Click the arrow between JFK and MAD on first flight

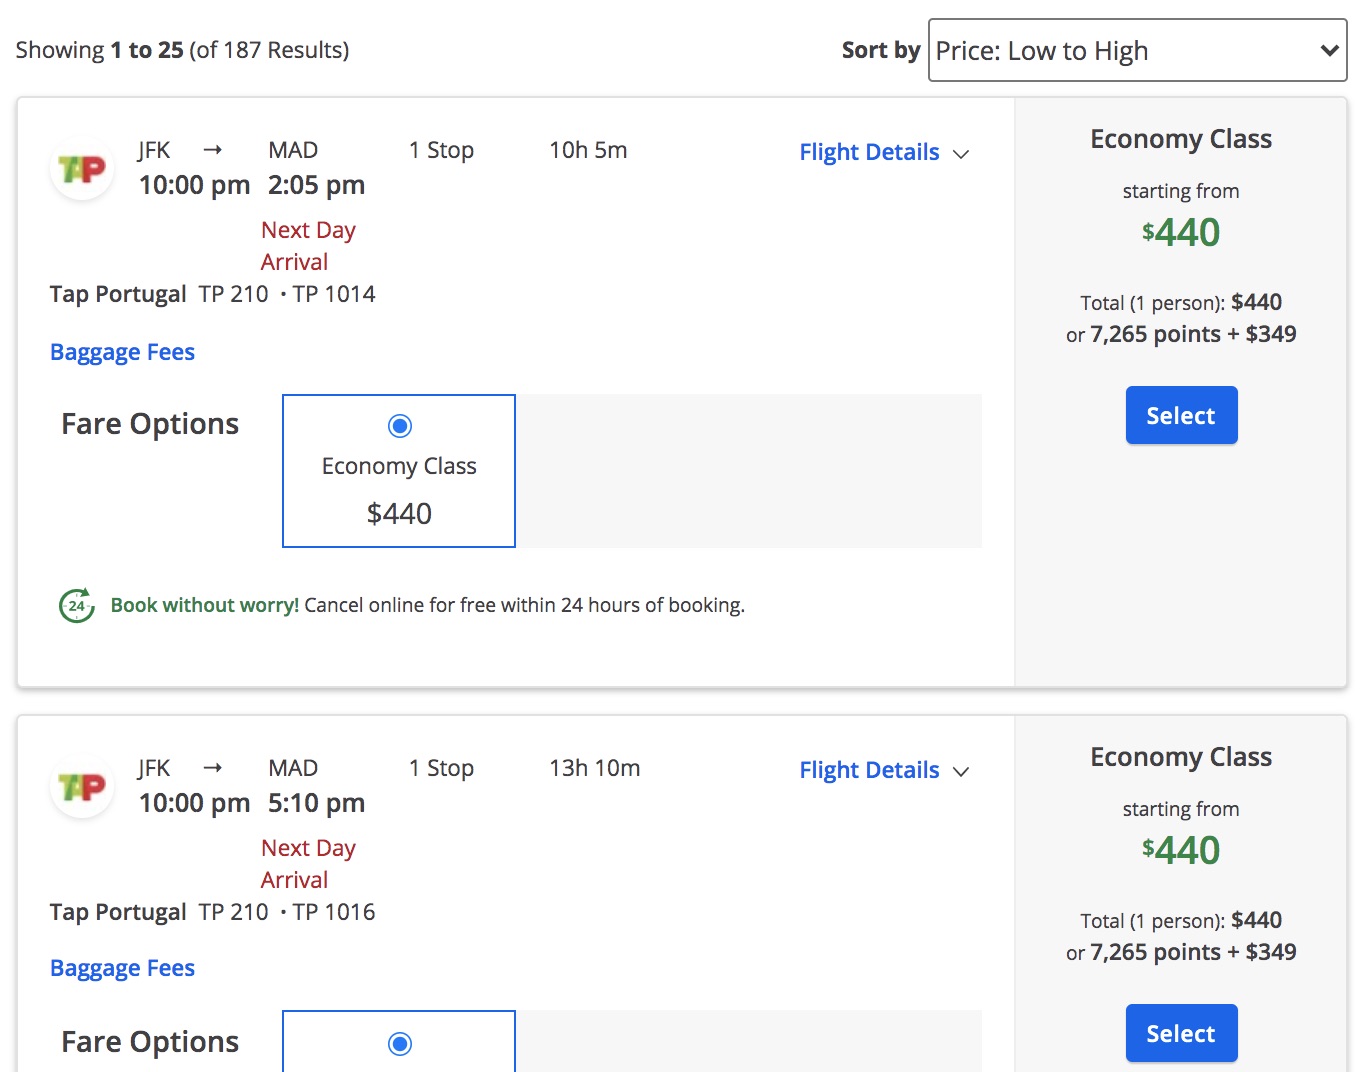tap(213, 149)
